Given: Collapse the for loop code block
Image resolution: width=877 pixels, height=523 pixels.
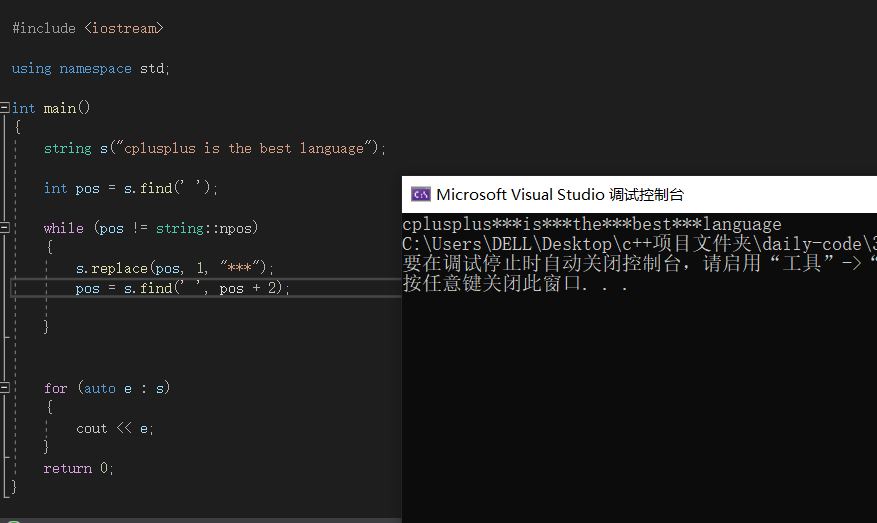Looking at the screenshot, I should (x=5, y=388).
